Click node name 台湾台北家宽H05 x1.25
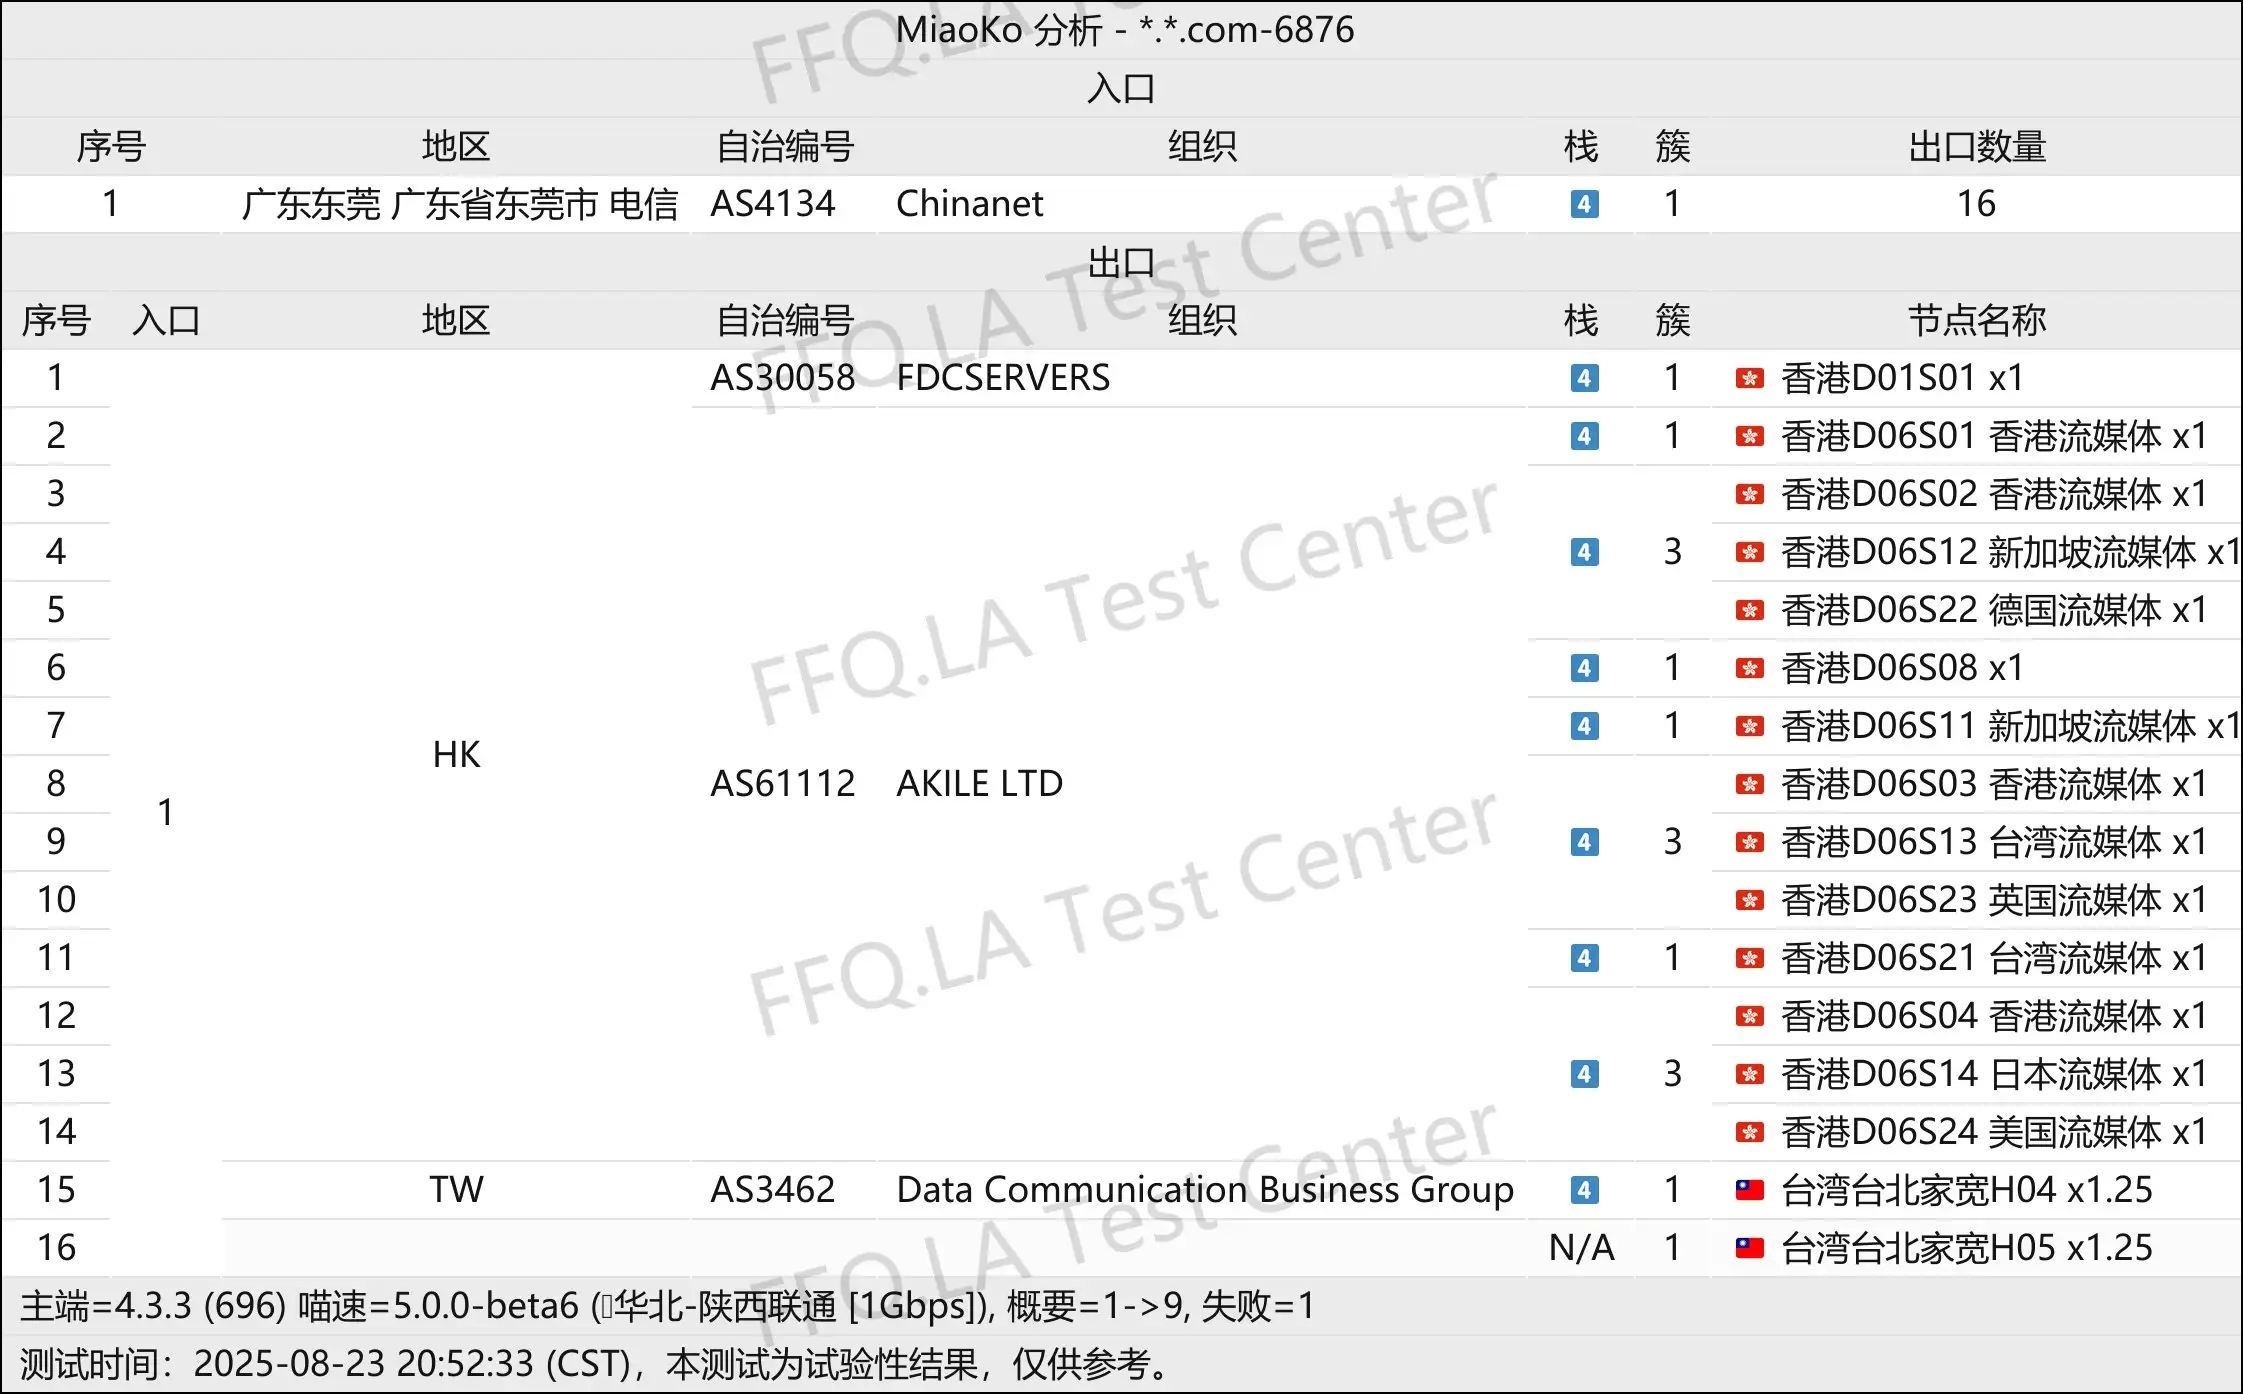The width and height of the screenshot is (2243, 1394). (1967, 1248)
